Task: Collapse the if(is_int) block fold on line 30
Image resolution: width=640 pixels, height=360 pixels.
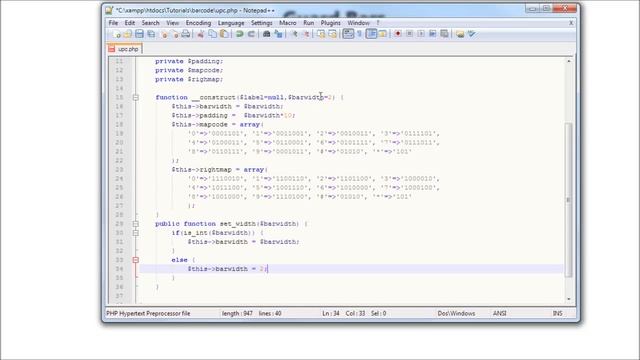Action: pyautogui.click(x=136, y=233)
